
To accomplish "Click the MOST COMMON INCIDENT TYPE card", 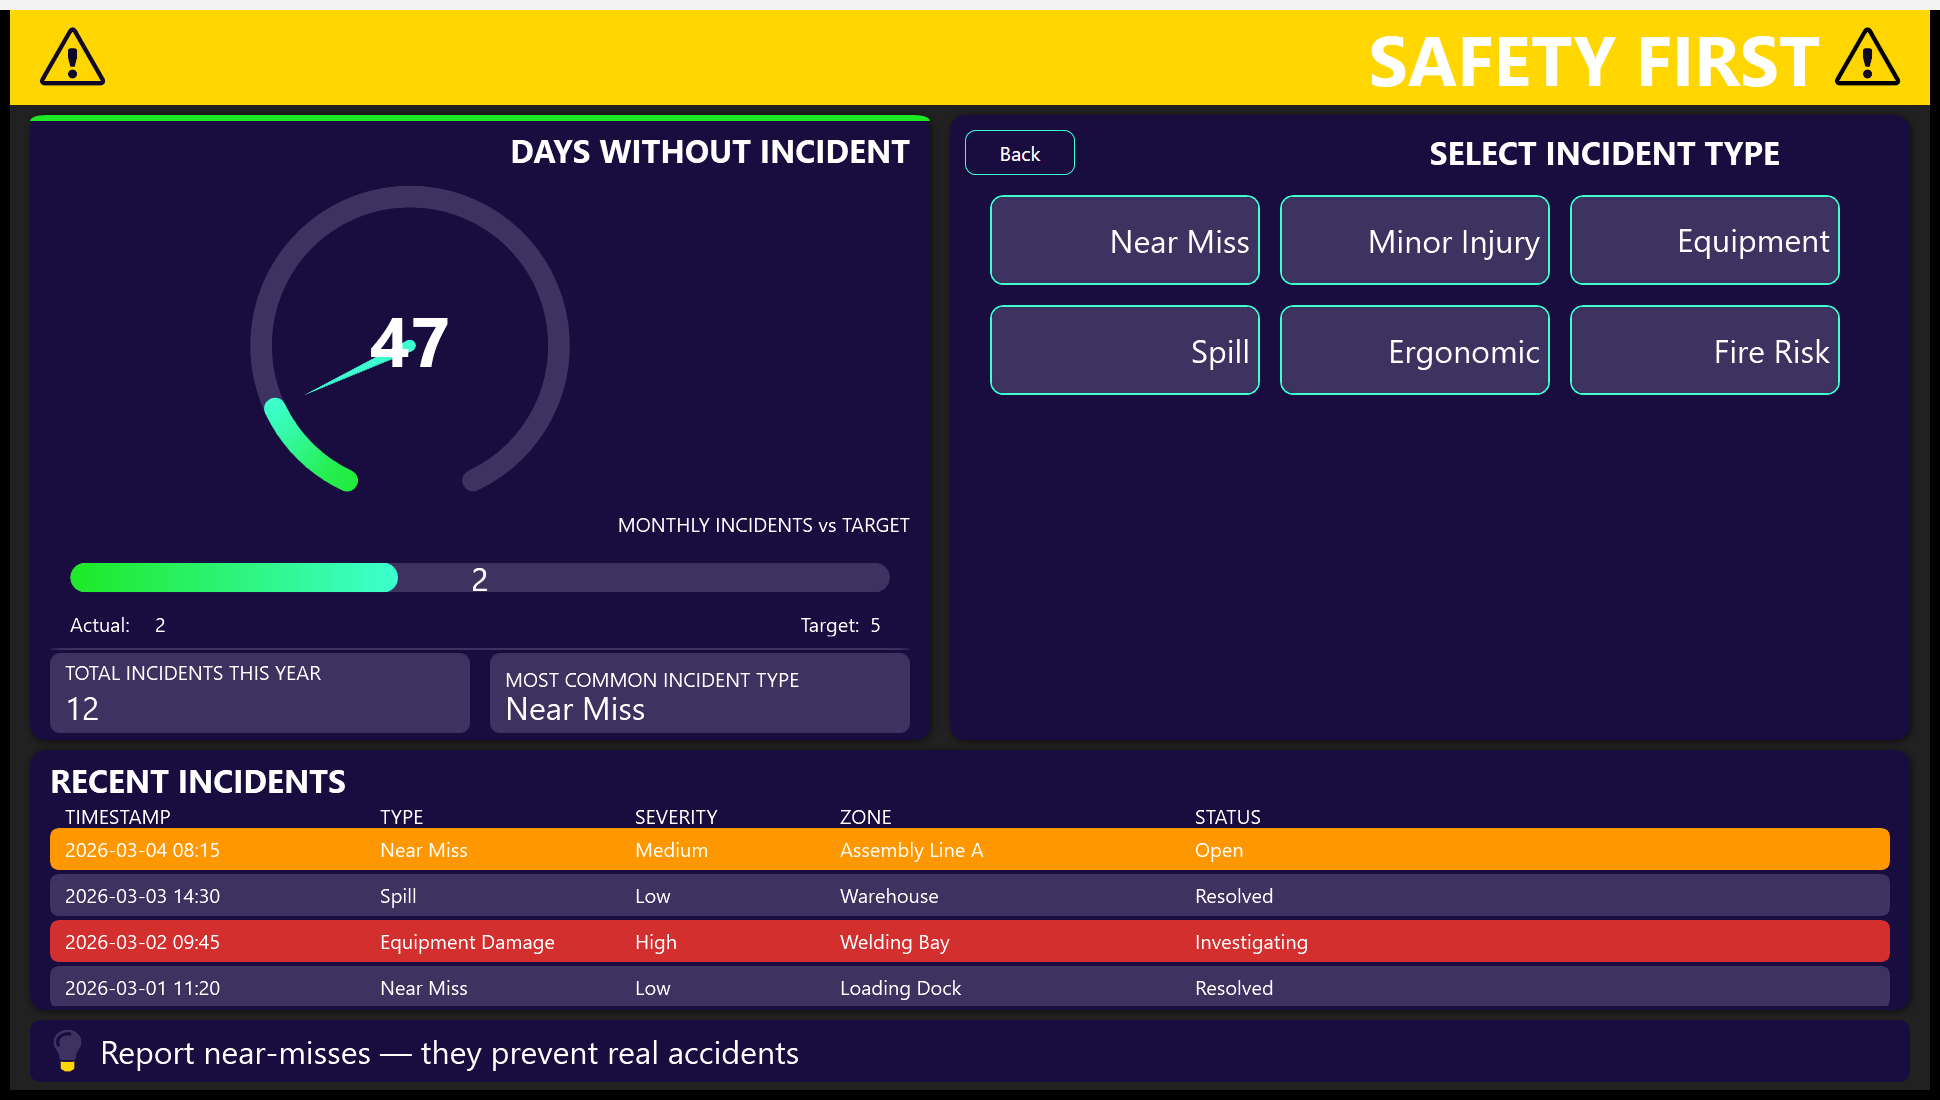I will click(699, 692).
